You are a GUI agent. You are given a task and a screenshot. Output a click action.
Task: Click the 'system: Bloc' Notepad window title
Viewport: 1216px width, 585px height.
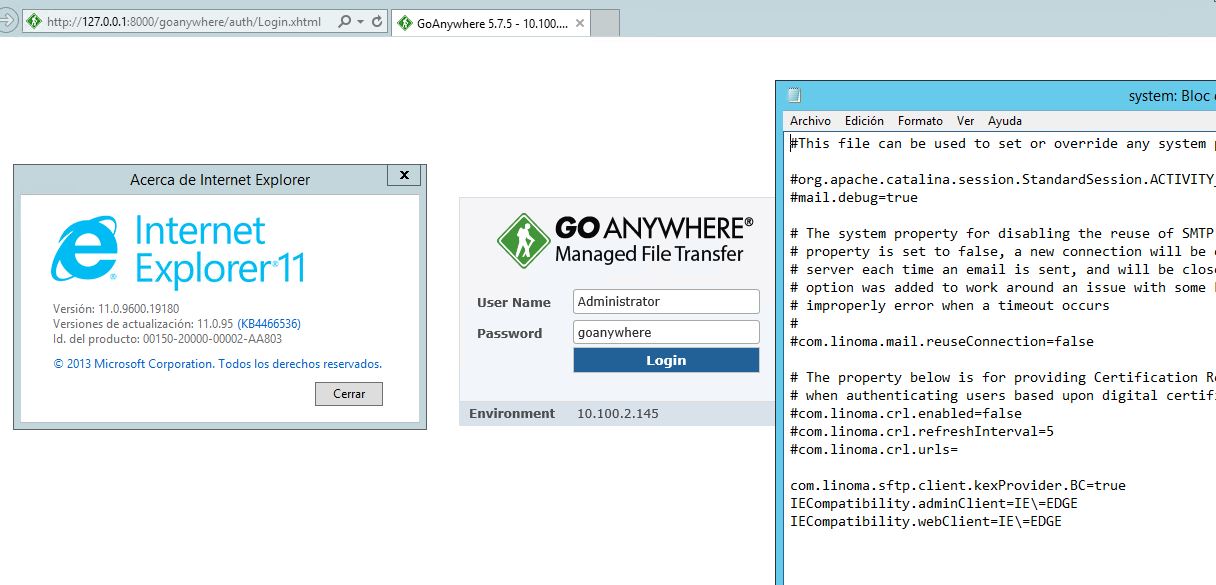point(1170,96)
